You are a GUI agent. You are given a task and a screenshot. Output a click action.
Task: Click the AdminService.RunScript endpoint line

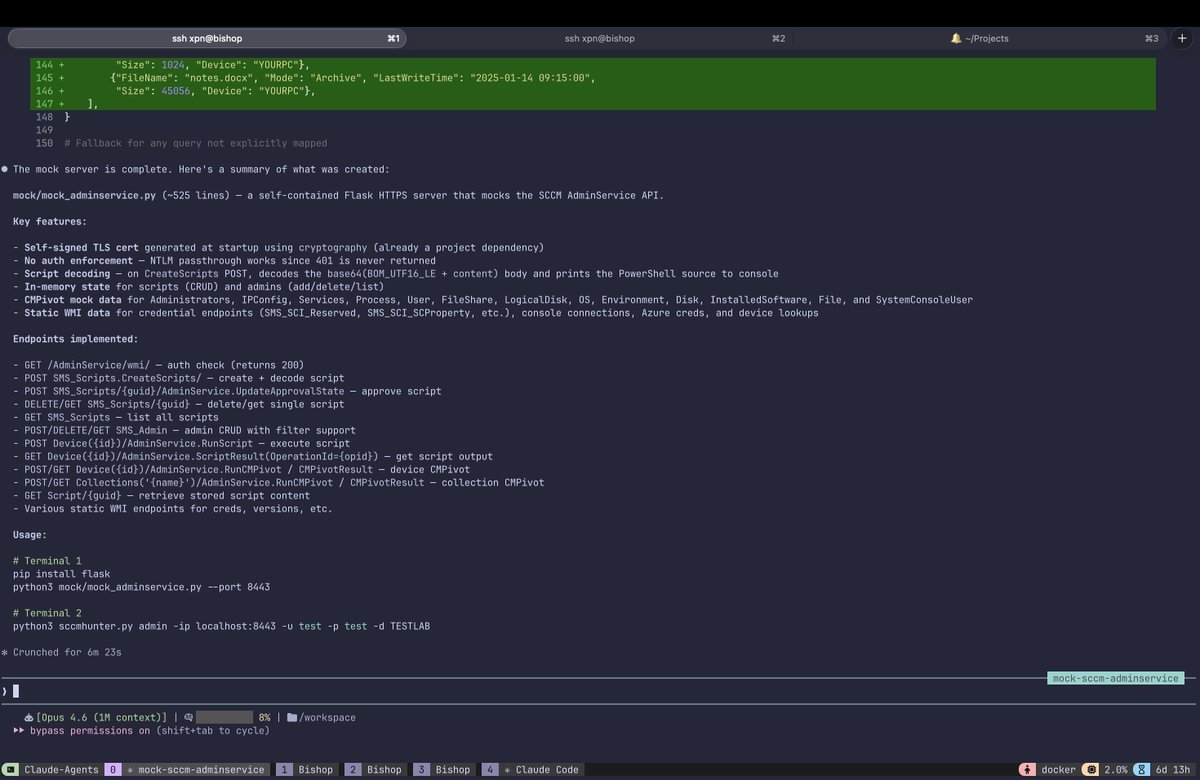pos(182,443)
